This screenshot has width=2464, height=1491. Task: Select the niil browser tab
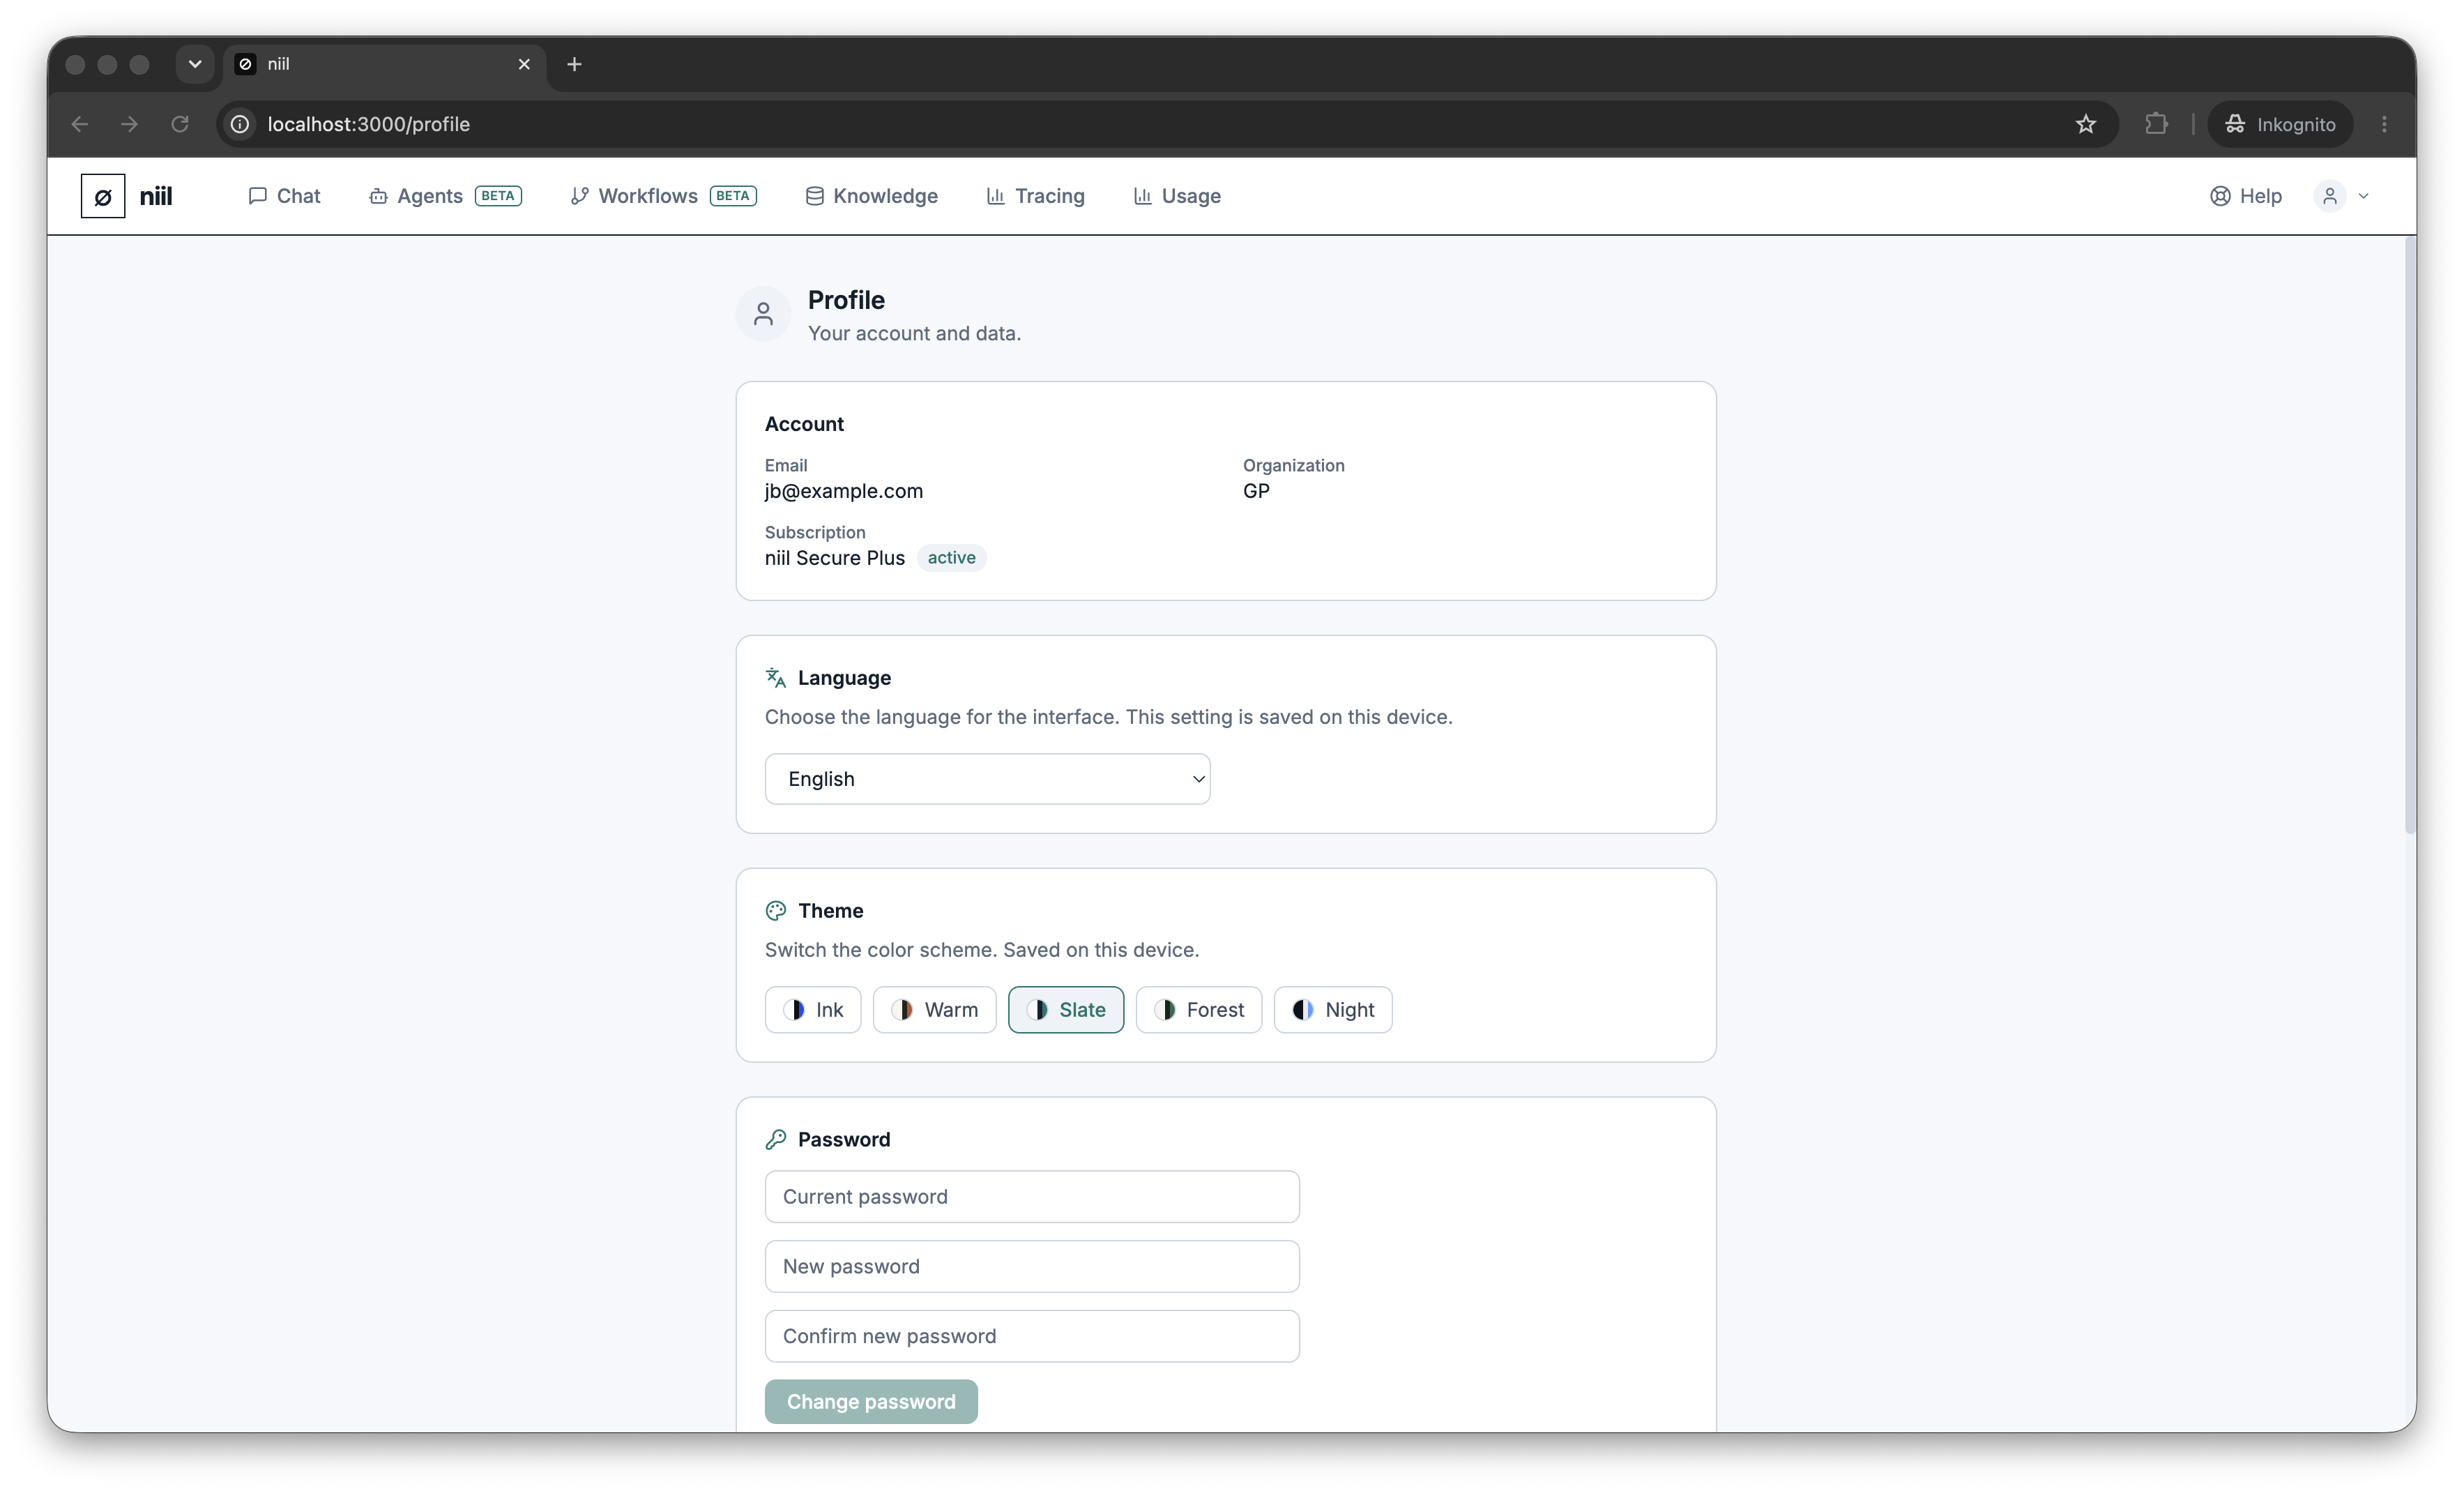(x=385, y=64)
